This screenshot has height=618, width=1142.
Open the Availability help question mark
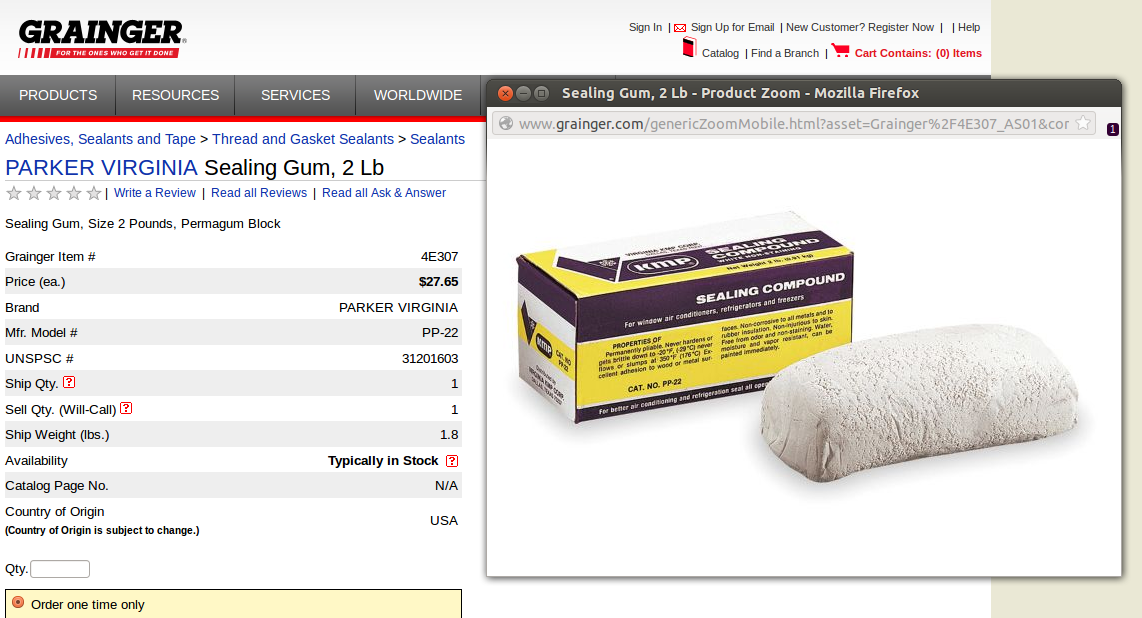click(x=452, y=461)
